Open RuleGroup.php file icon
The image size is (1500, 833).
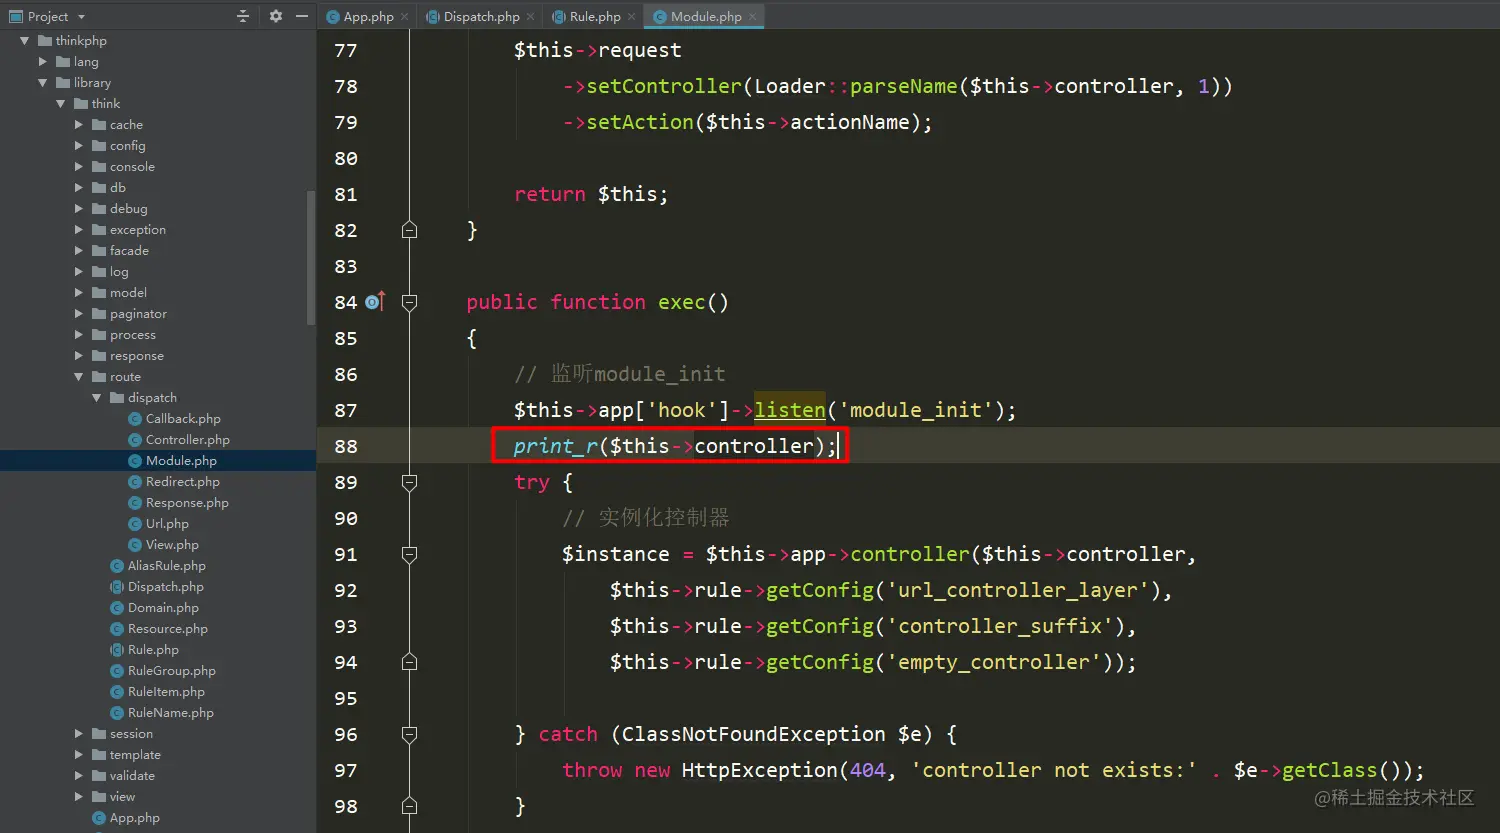[x=118, y=671]
